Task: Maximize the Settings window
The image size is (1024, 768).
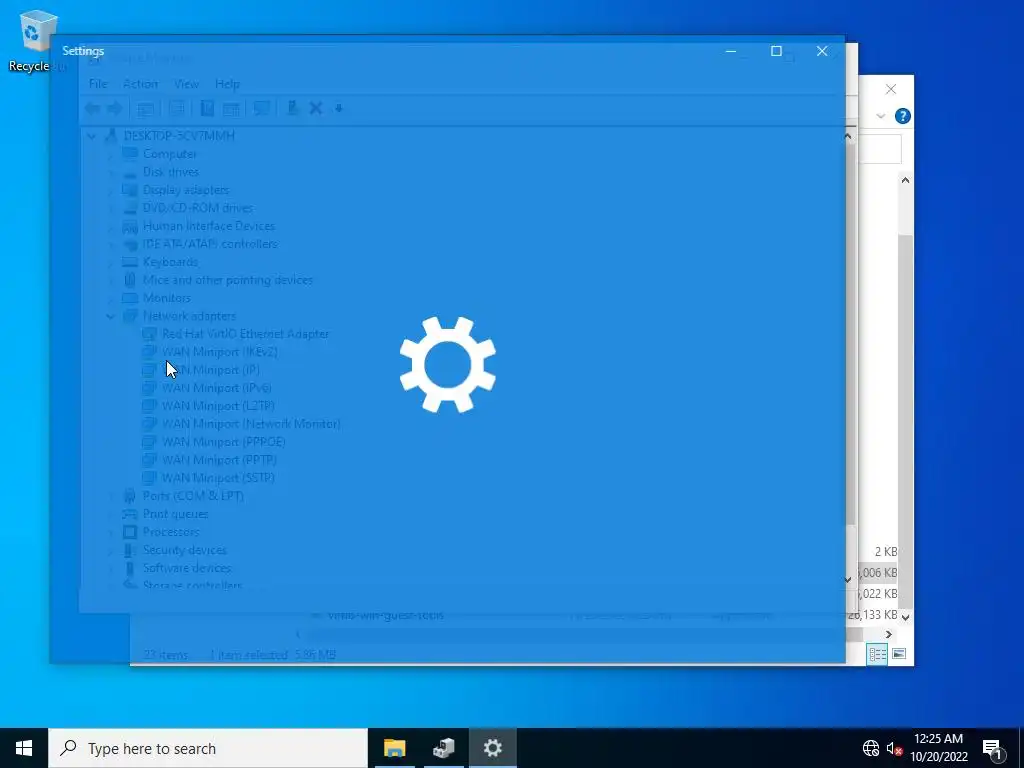Action: click(776, 51)
